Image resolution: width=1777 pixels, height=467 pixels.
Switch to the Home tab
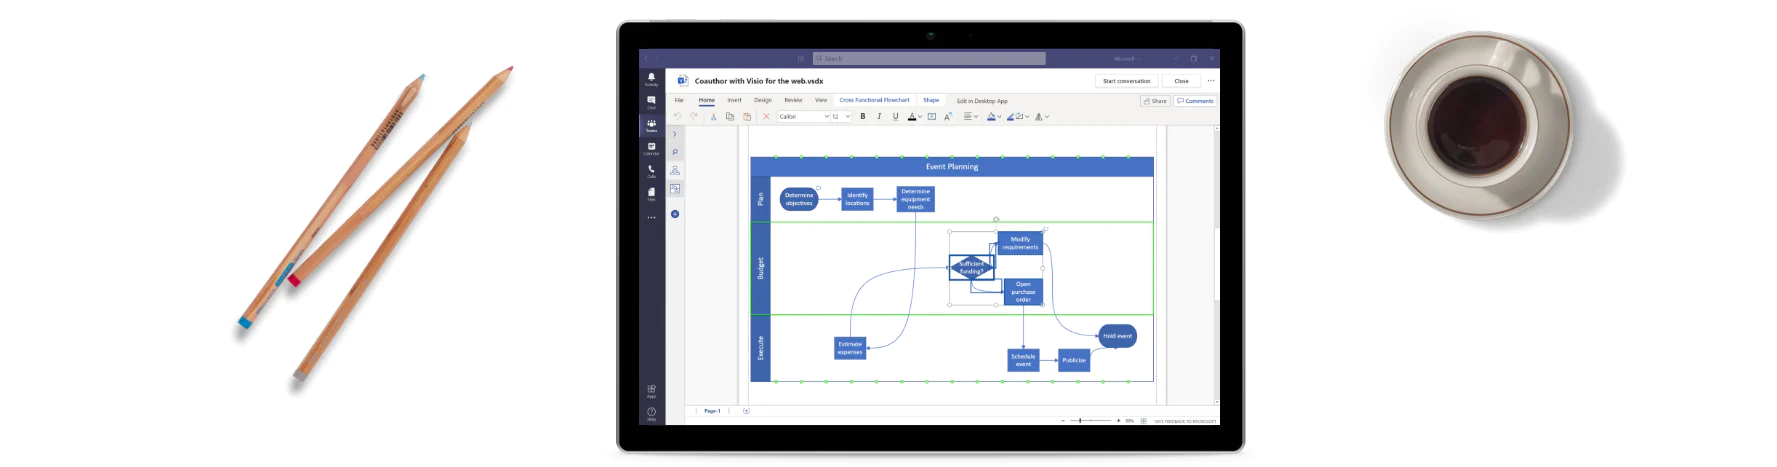tap(707, 100)
